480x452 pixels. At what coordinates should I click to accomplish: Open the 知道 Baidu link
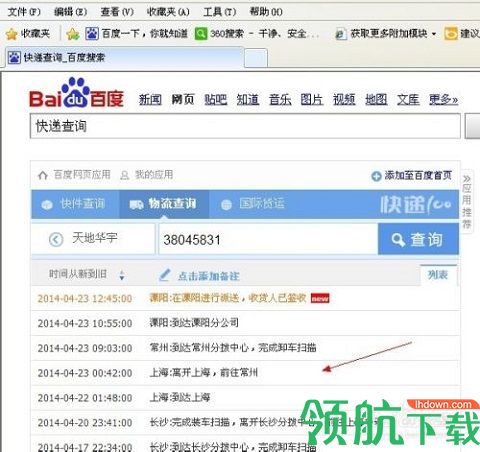click(248, 100)
